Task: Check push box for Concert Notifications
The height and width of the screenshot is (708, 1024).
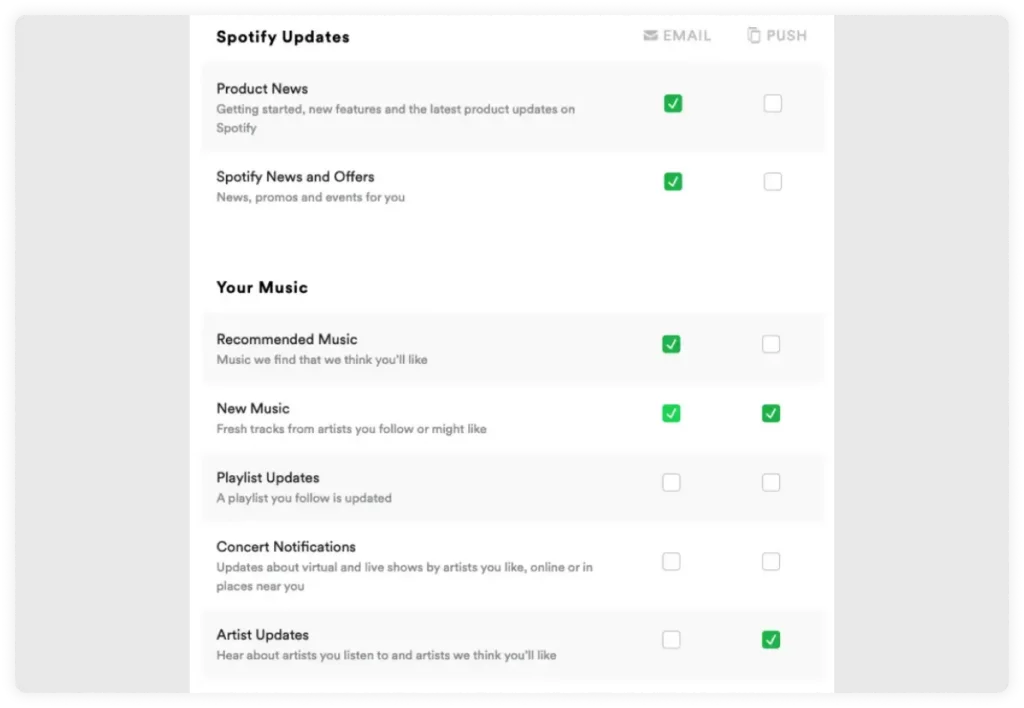Action: (771, 562)
